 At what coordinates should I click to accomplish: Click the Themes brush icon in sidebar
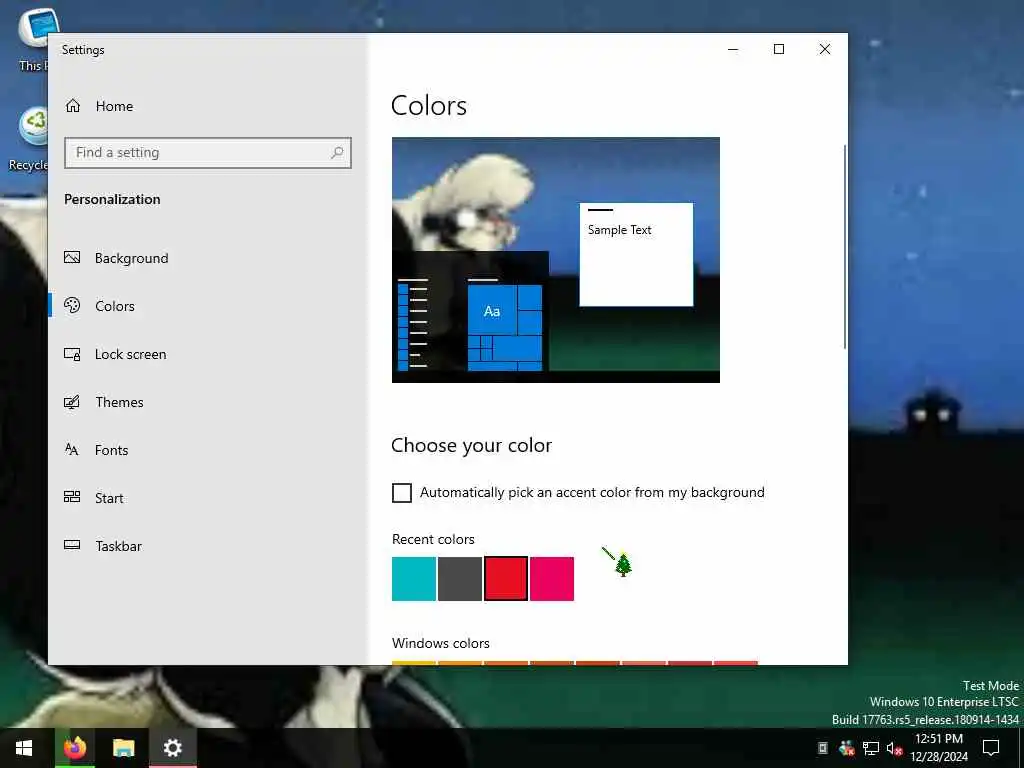click(72, 402)
